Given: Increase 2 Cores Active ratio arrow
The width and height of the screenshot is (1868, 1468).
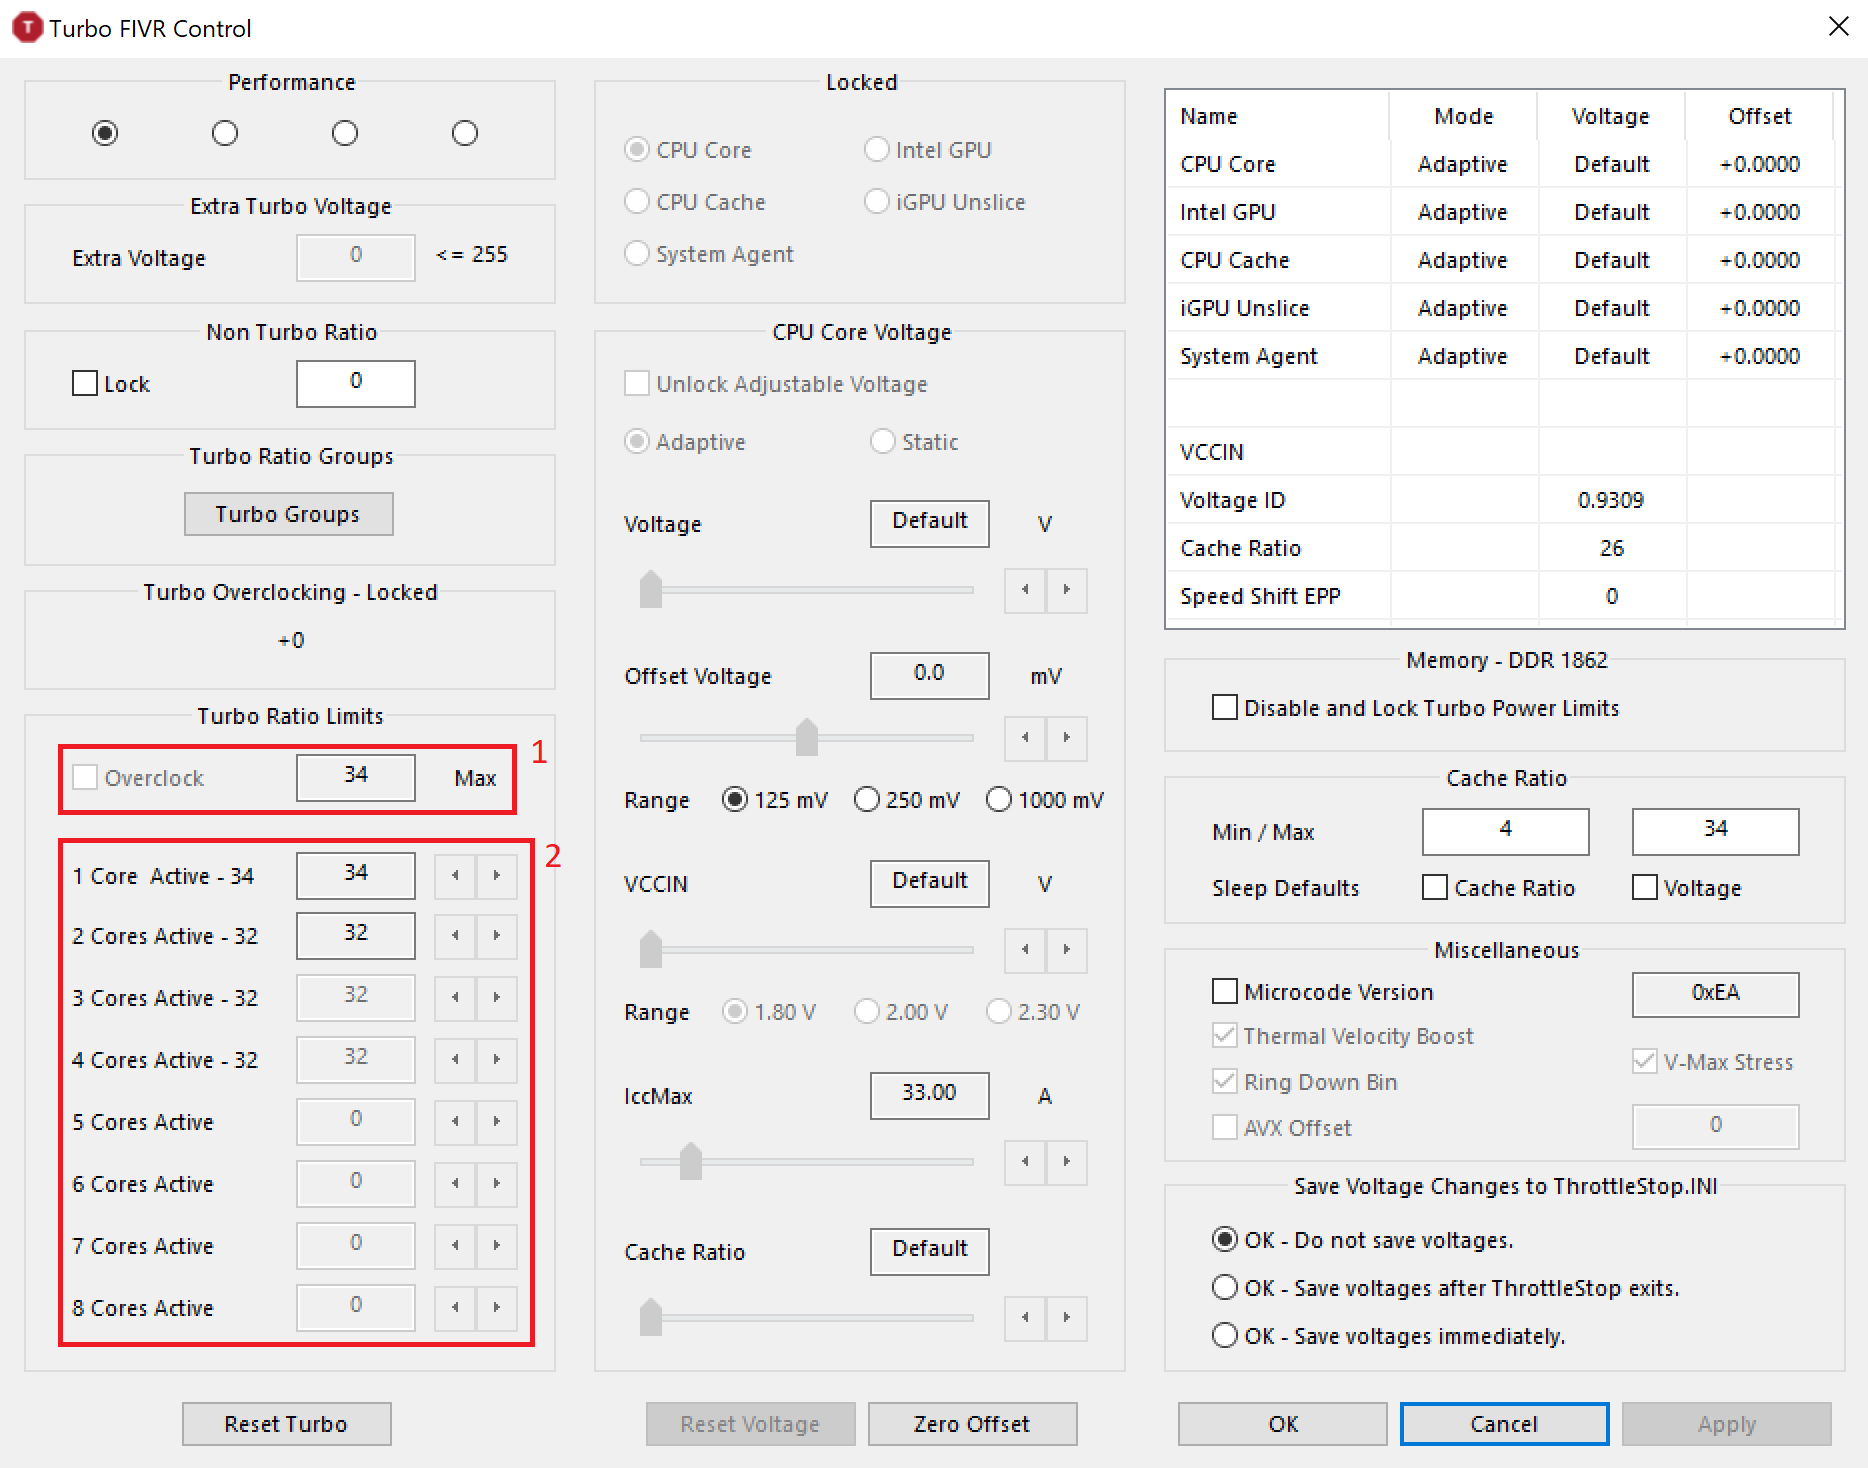Looking at the screenshot, I should (x=497, y=936).
